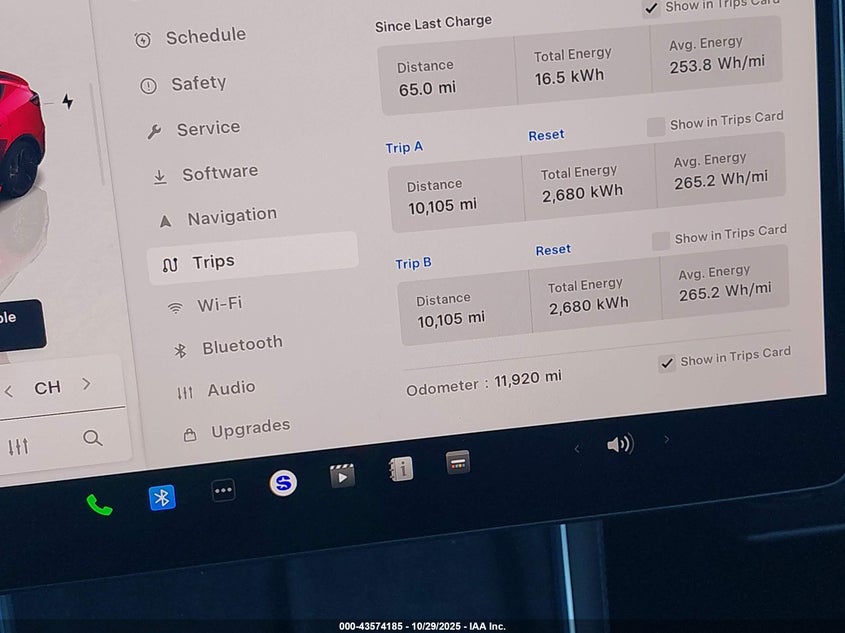This screenshot has height=633, width=845.
Task: Go to previous channel with left chevron
Action: (x=9, y=391)
